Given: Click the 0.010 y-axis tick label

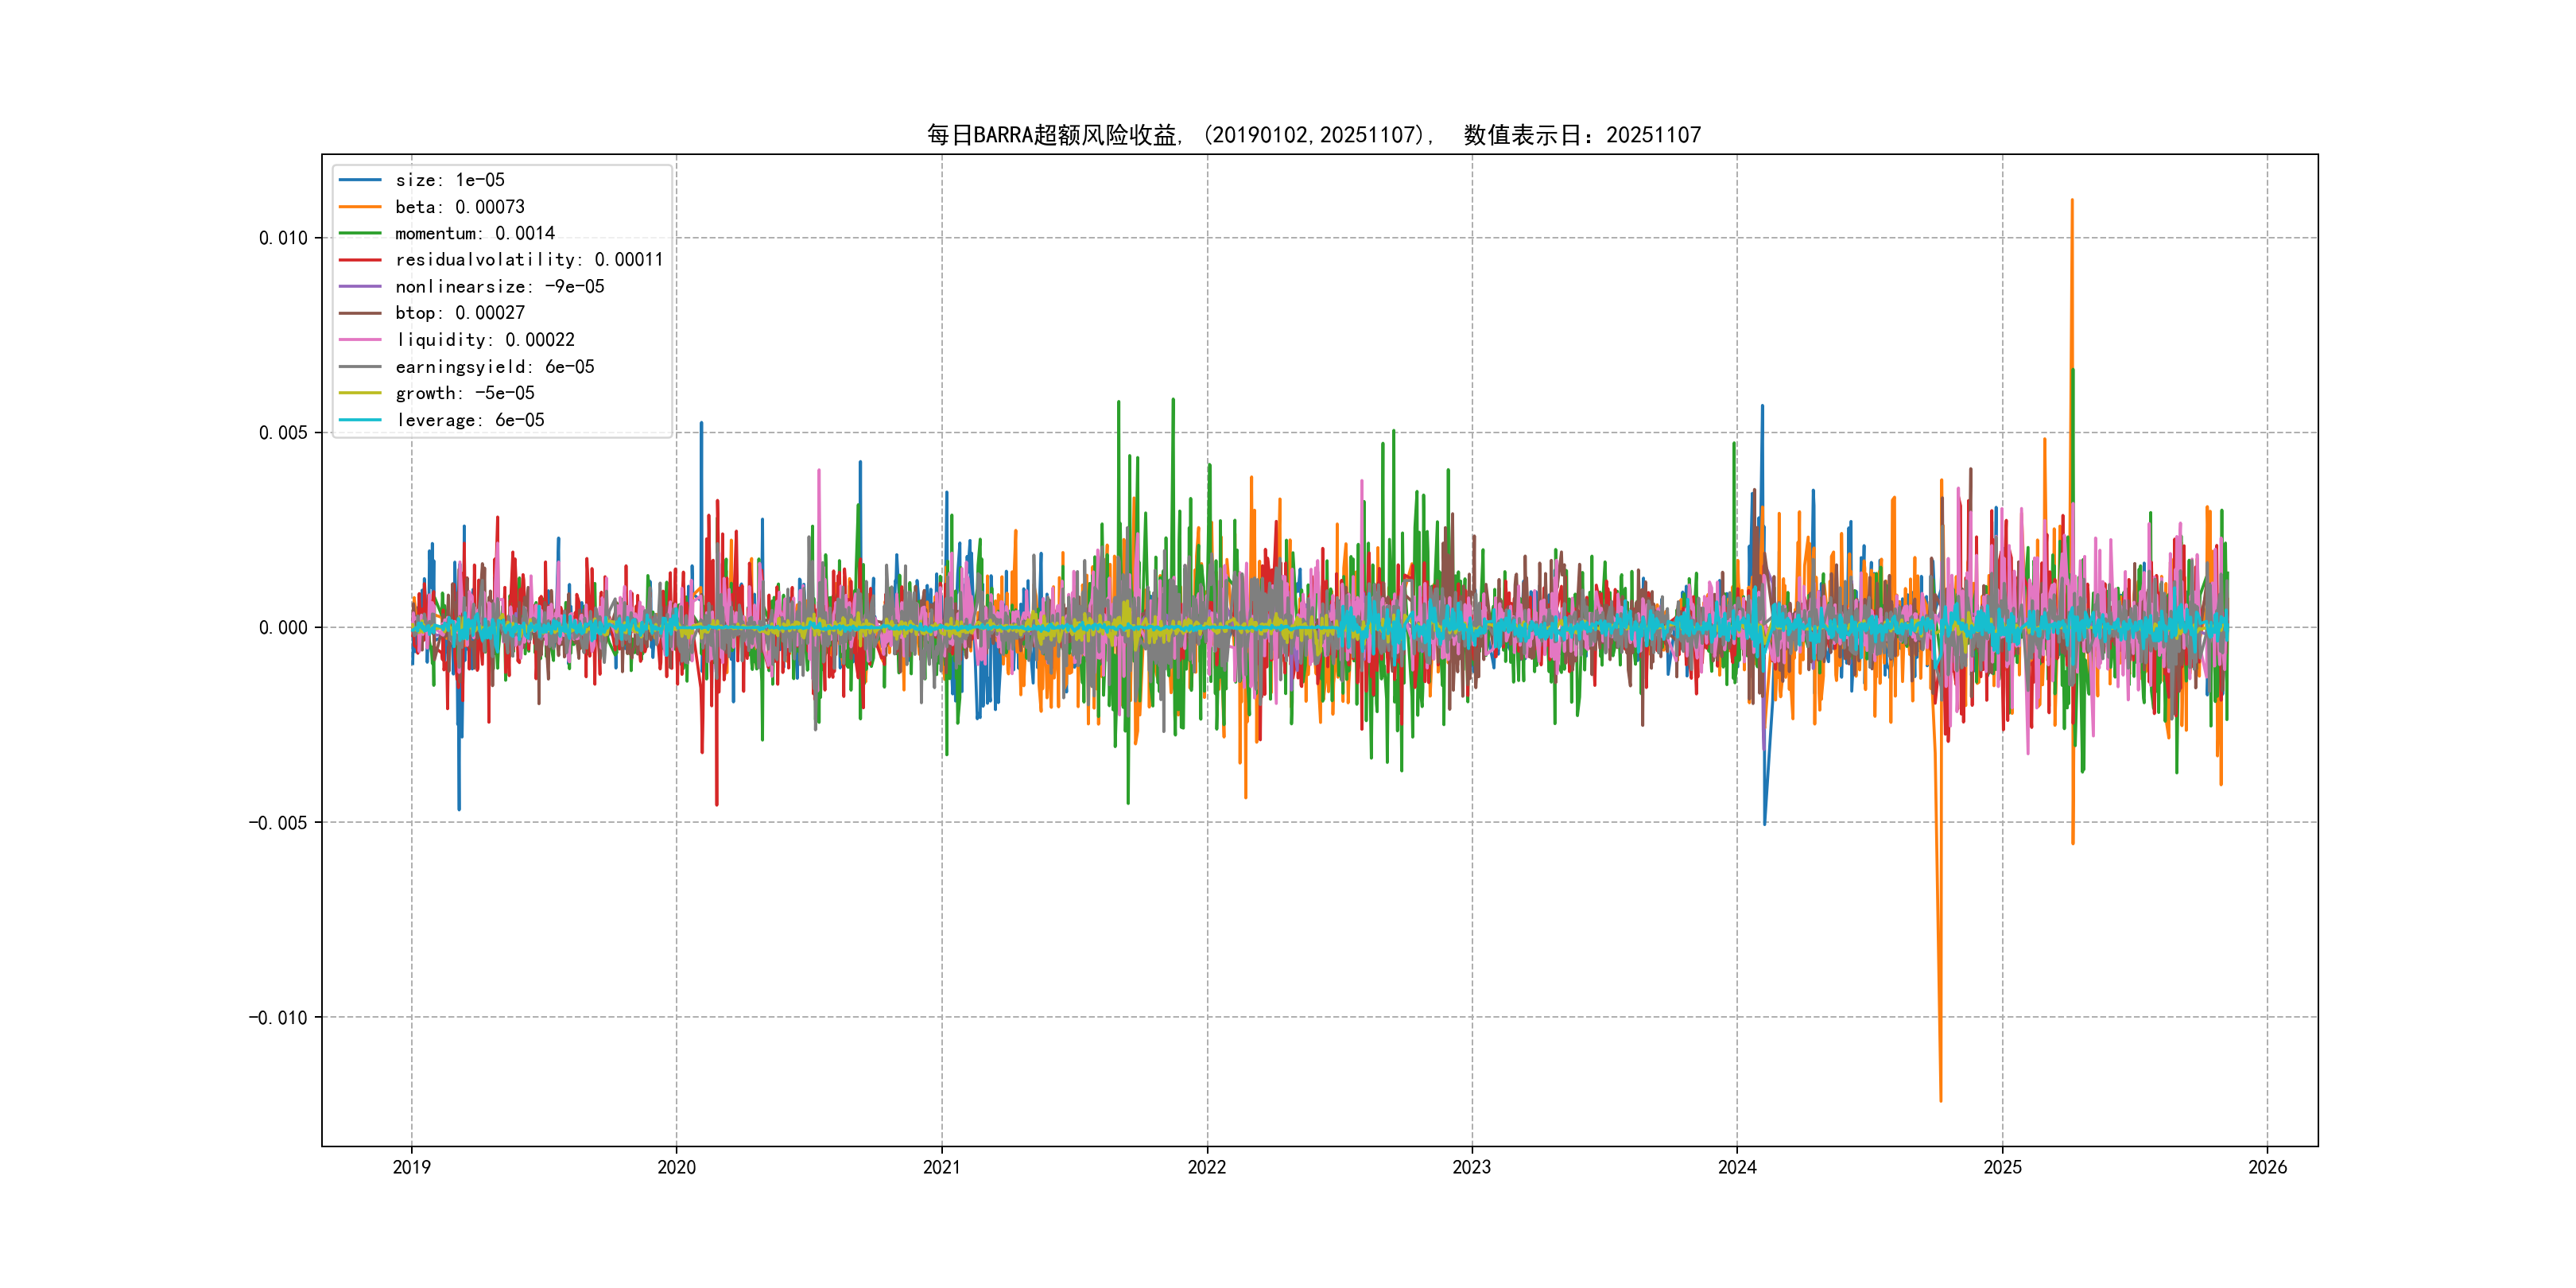Looking at the screenshot, I should click(283, 238).
